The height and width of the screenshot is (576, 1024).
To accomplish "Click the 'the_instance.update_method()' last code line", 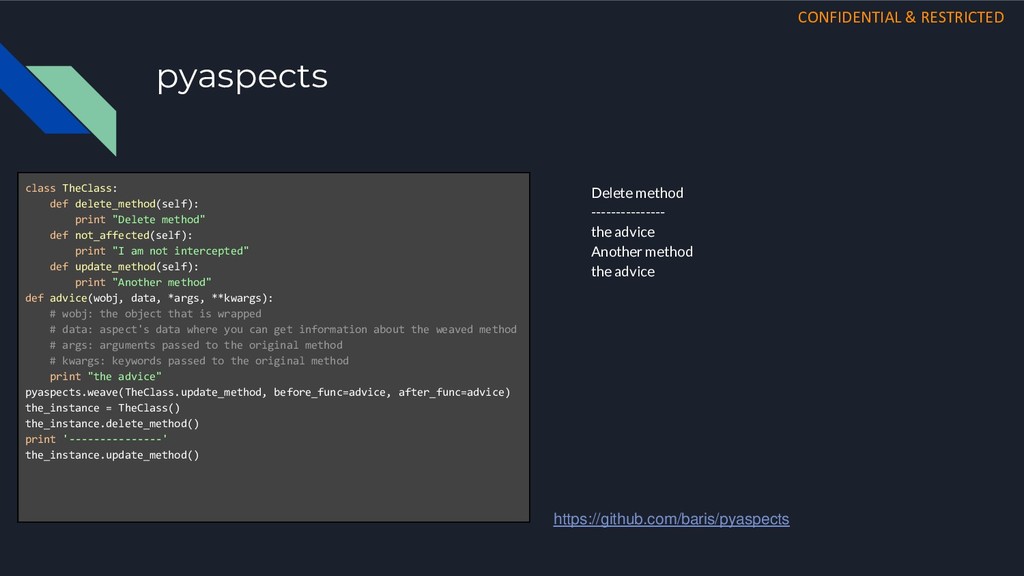I will click(112, 455).
